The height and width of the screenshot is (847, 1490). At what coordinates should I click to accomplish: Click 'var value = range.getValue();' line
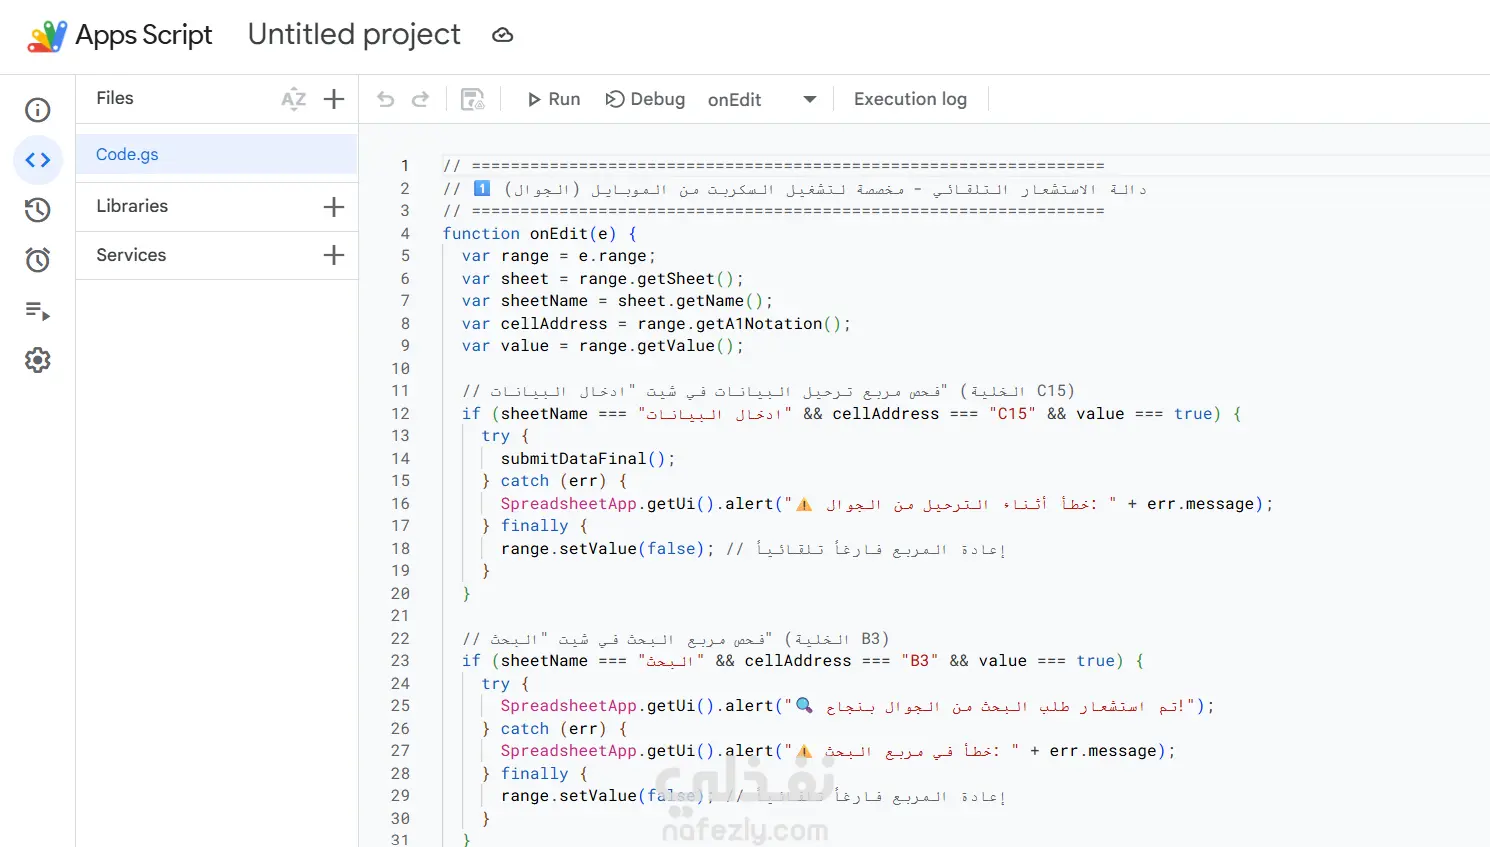[x=603, y=346]
